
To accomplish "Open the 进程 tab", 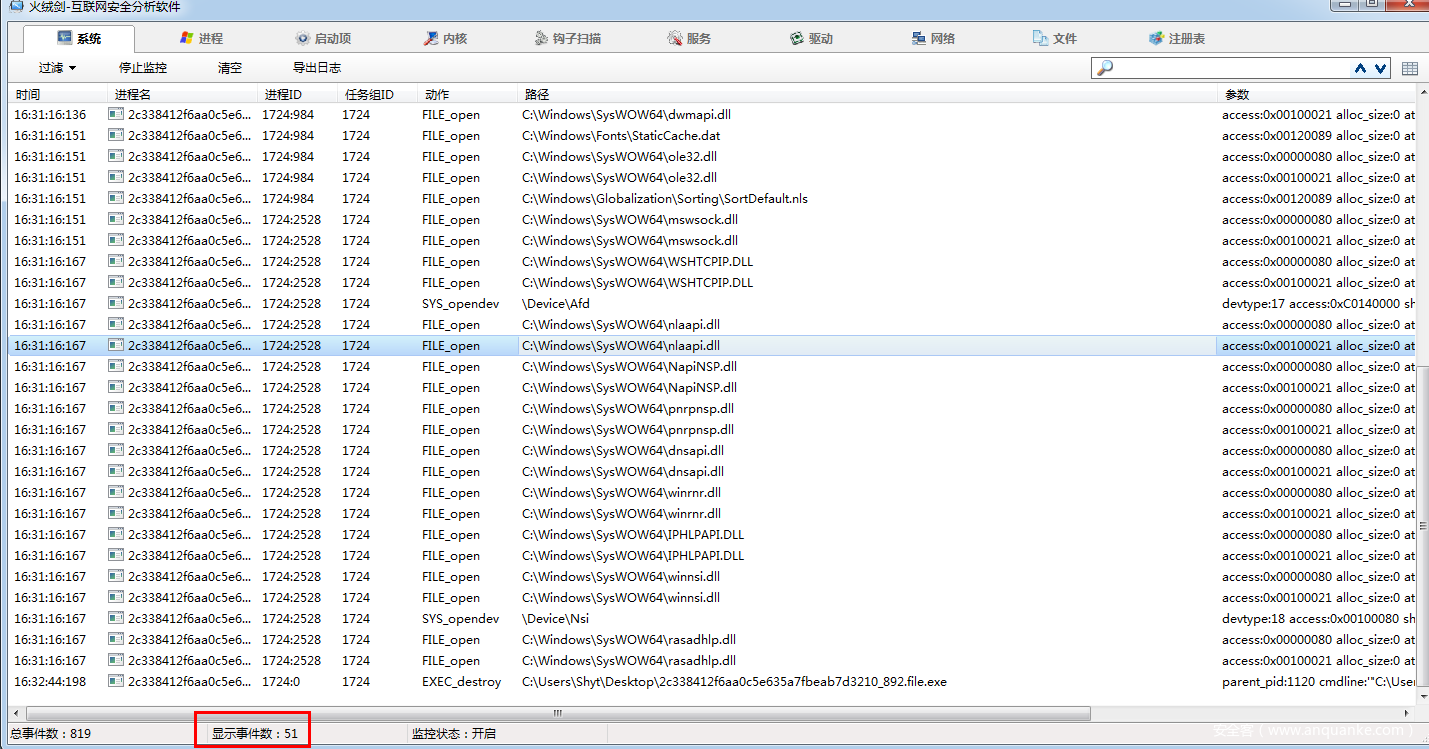I will (201, 39).
